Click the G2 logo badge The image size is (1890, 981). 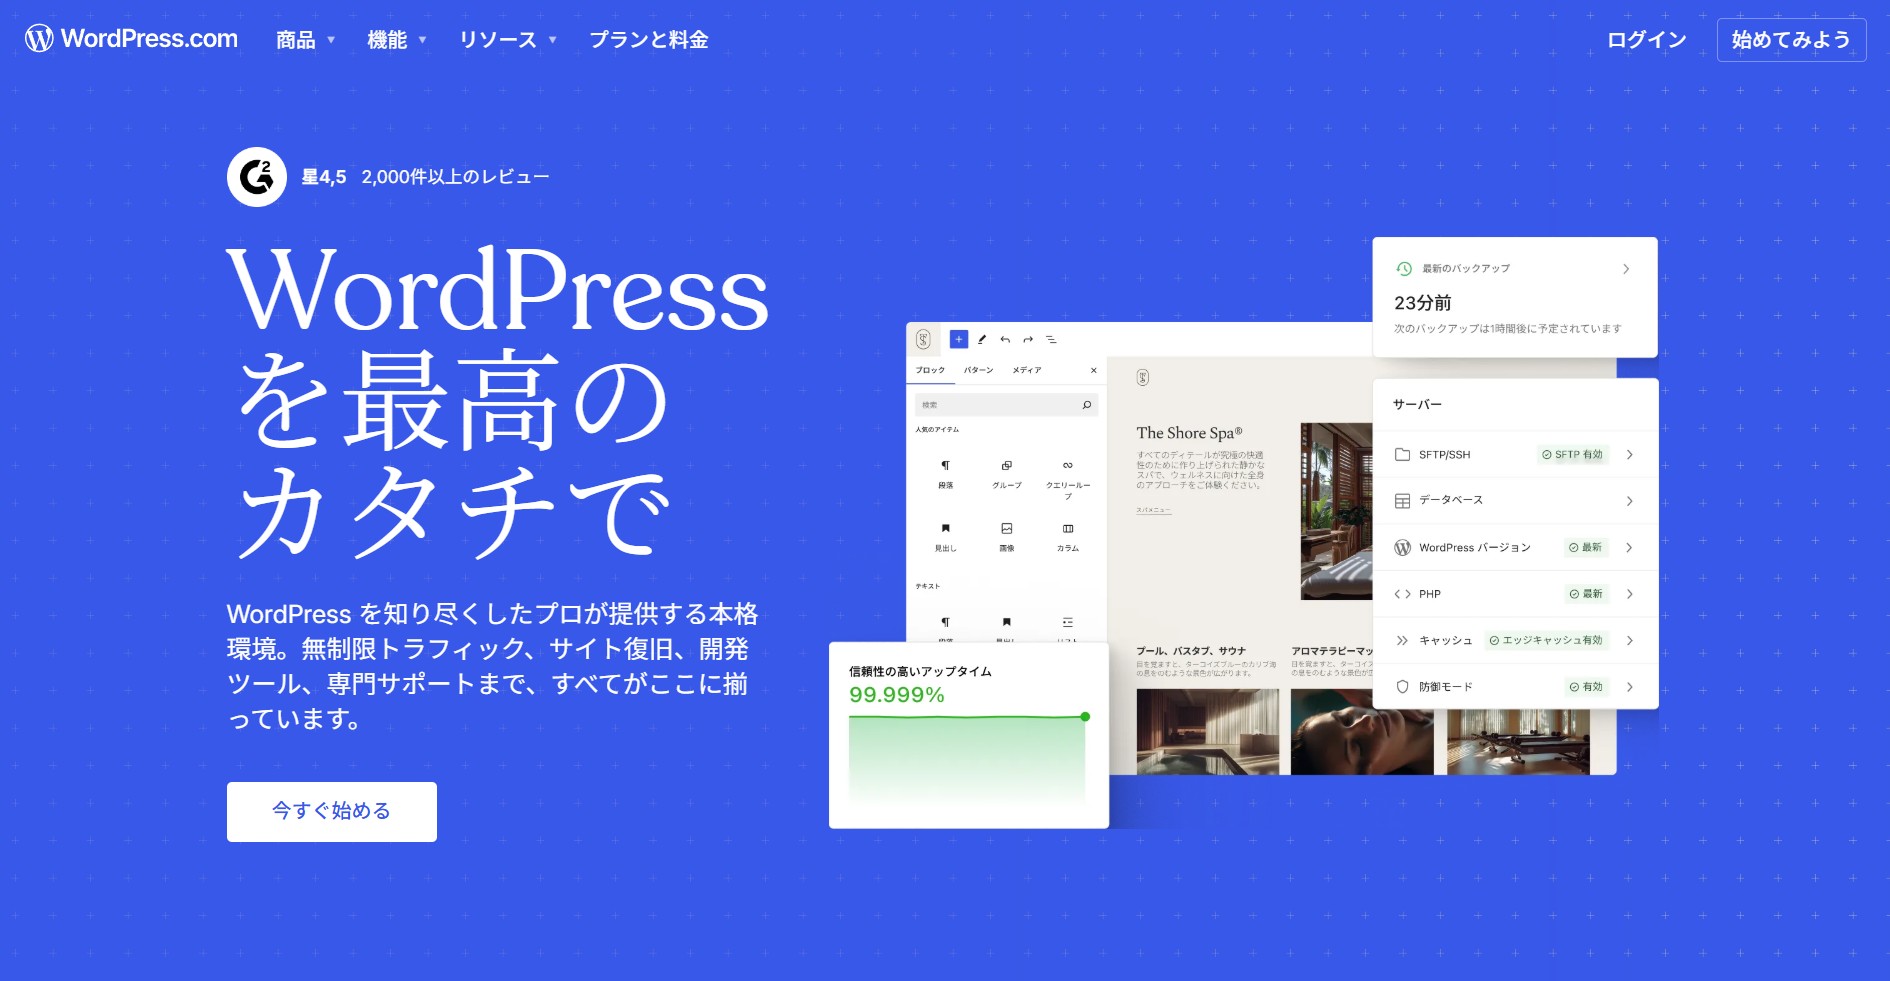coord(257,177)
